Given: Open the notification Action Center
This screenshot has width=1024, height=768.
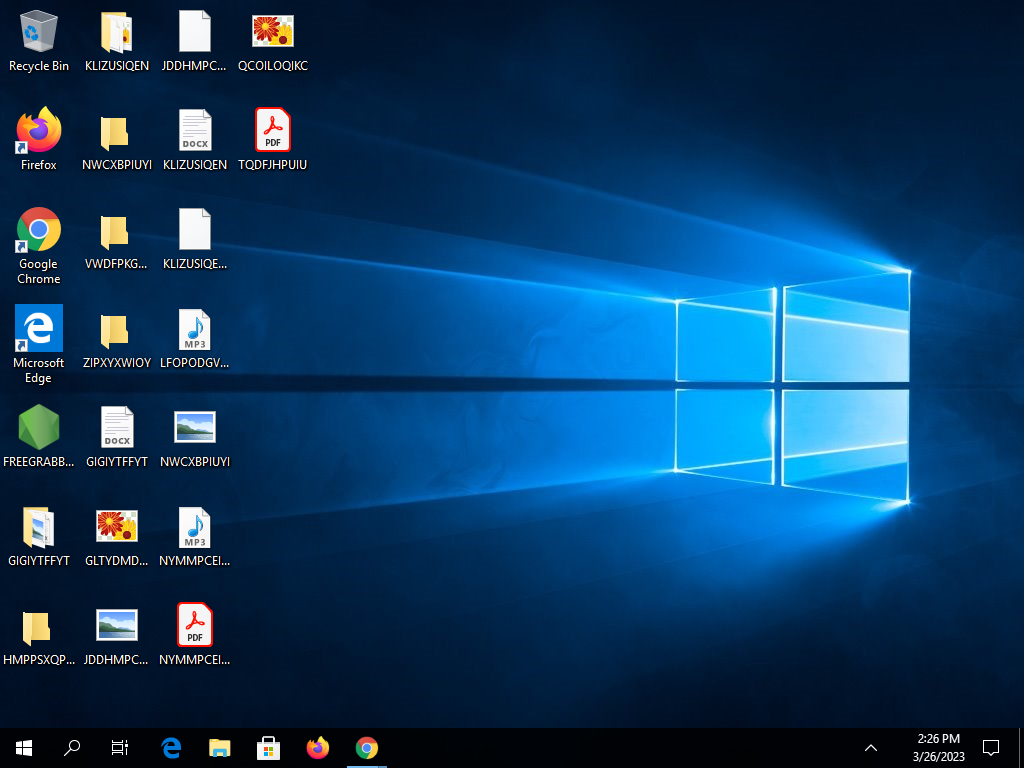Looking at the screenshot, I should coord(991,747).
